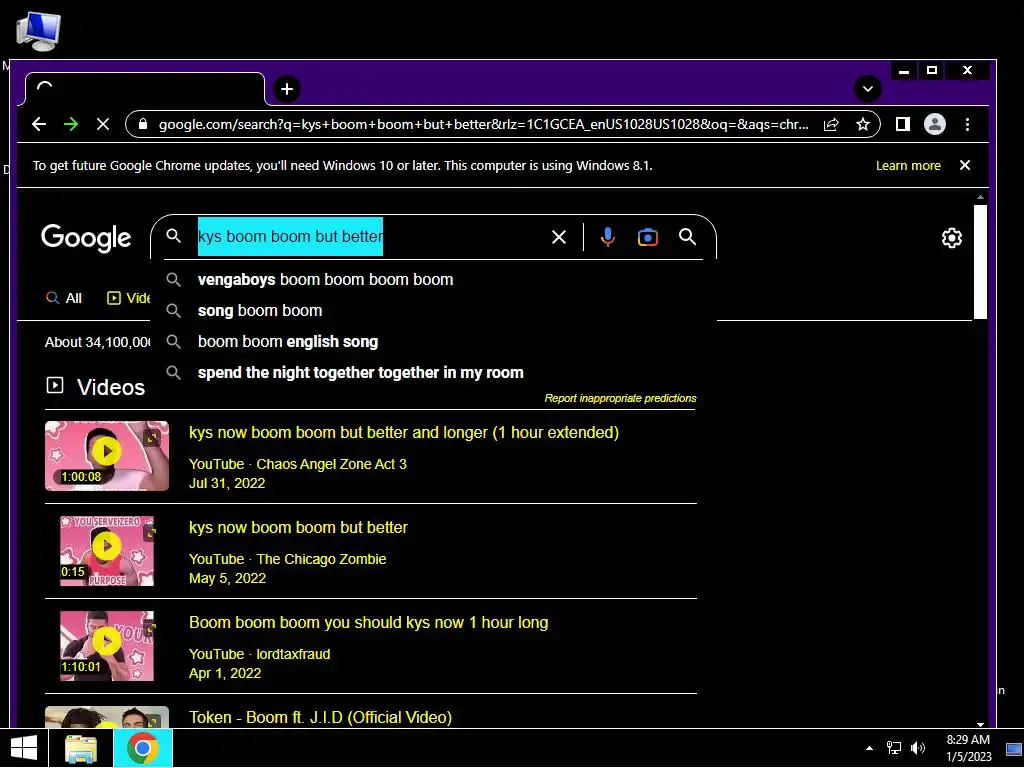Click the tray icon right of the clock
Viewport: 1024px width, 768px height.
pyautogui.click(x=1014, y=748)
